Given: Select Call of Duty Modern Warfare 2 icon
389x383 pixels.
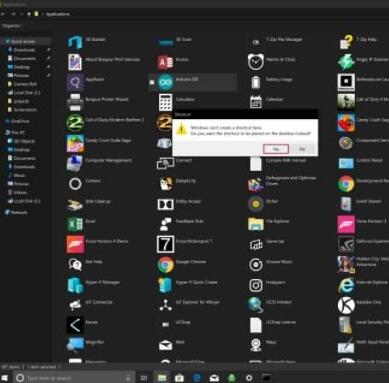Looking at the screenshot, I should pos(75,123).
